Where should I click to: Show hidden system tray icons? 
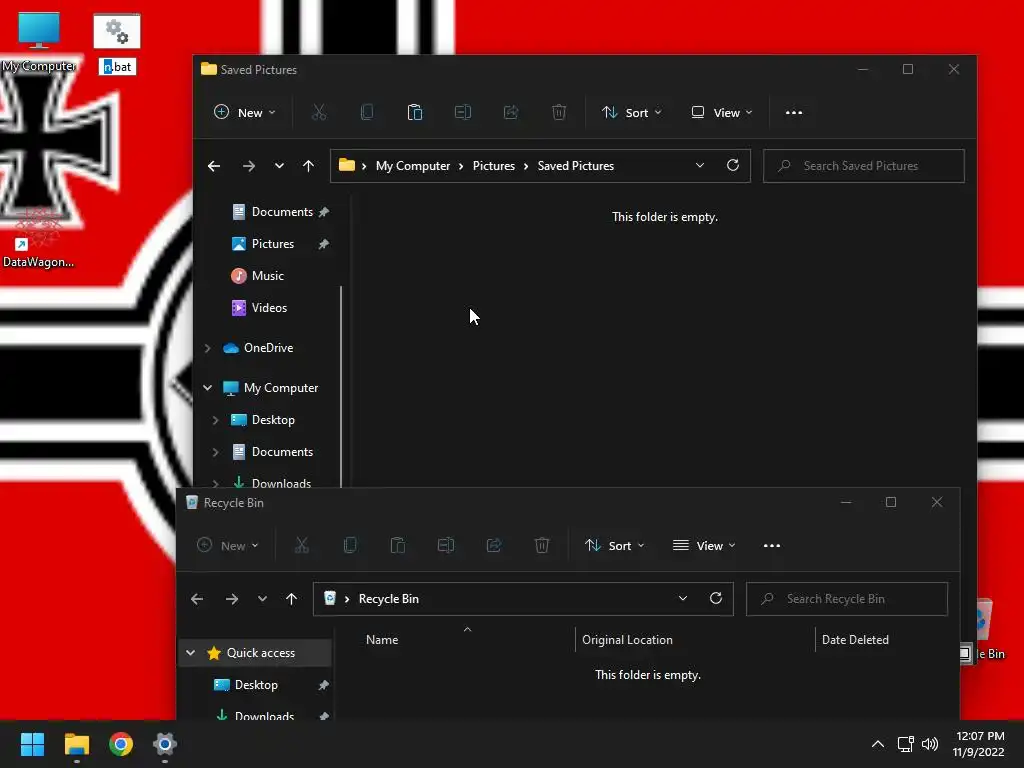pos(878,744)
